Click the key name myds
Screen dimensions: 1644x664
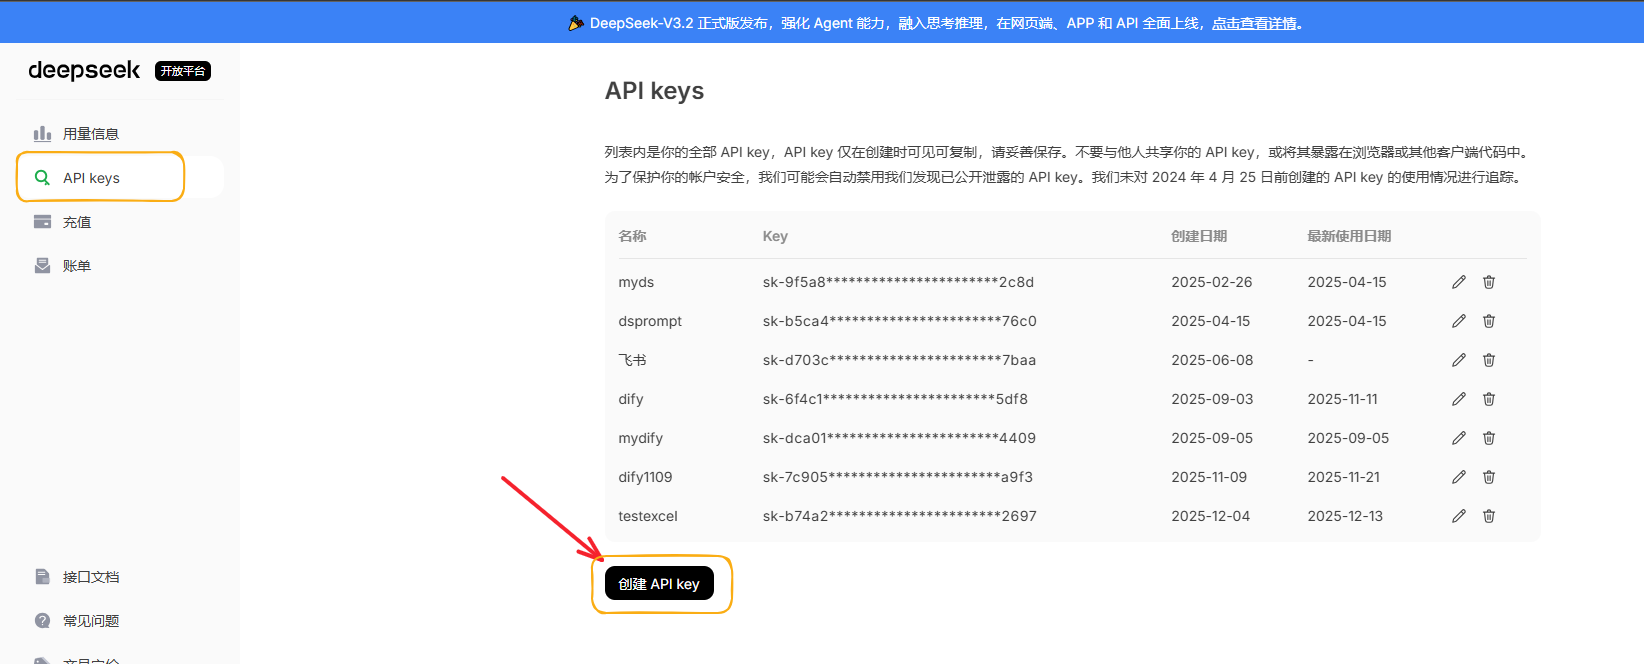pyautogui.click(x=636, y=282)
